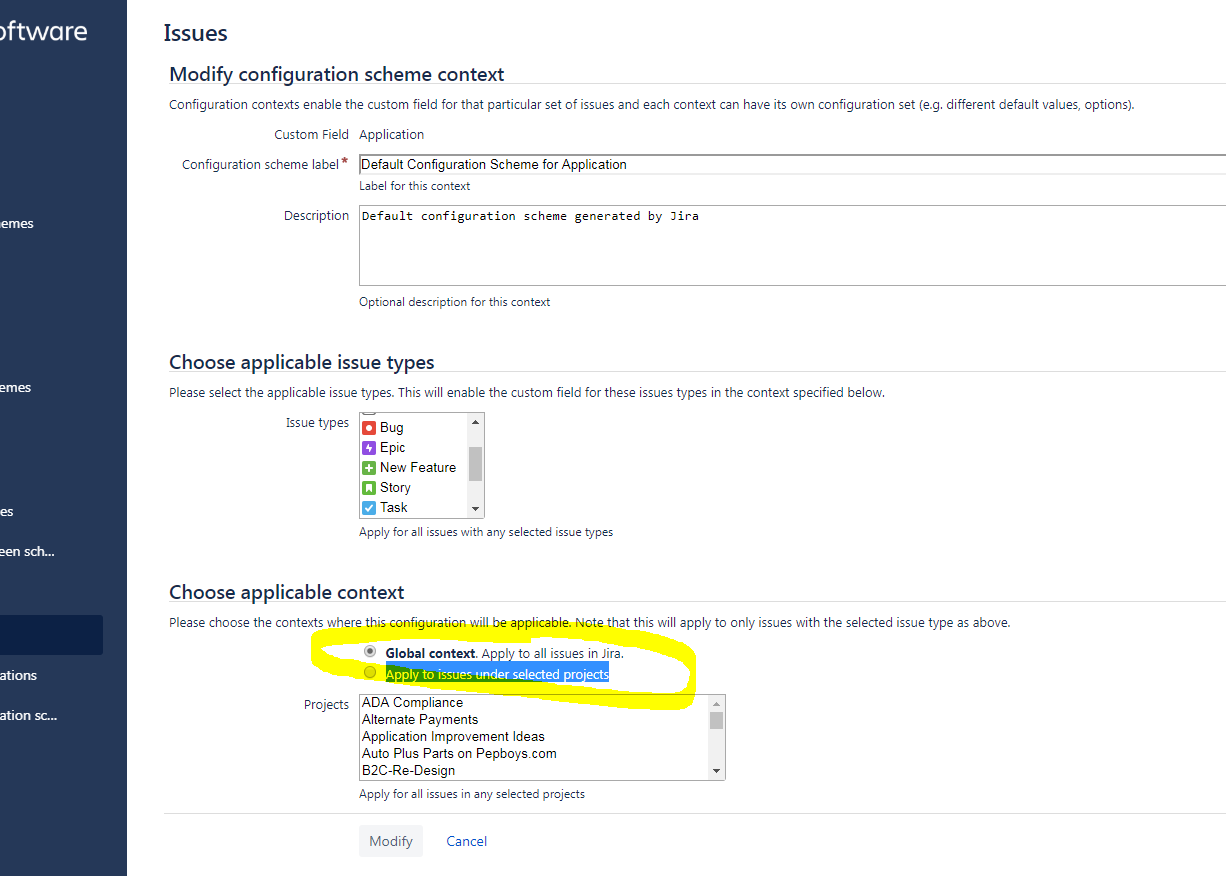1226x876 pixels.
Task: Click the Description text area
Action: point(792,245)
